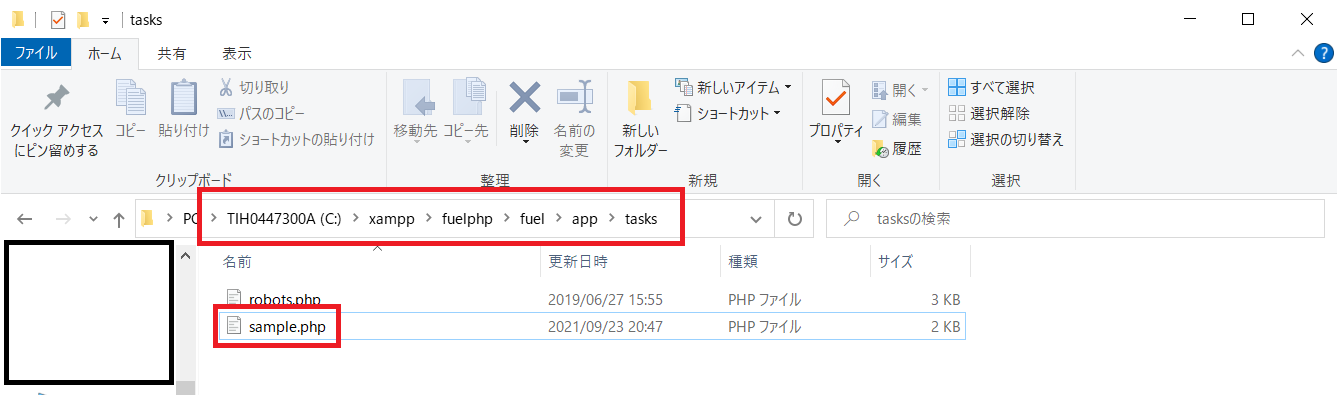Screen dimensions: 1338x395
Task: Collapse the ribbon with the chevron
Action: 1297,53
